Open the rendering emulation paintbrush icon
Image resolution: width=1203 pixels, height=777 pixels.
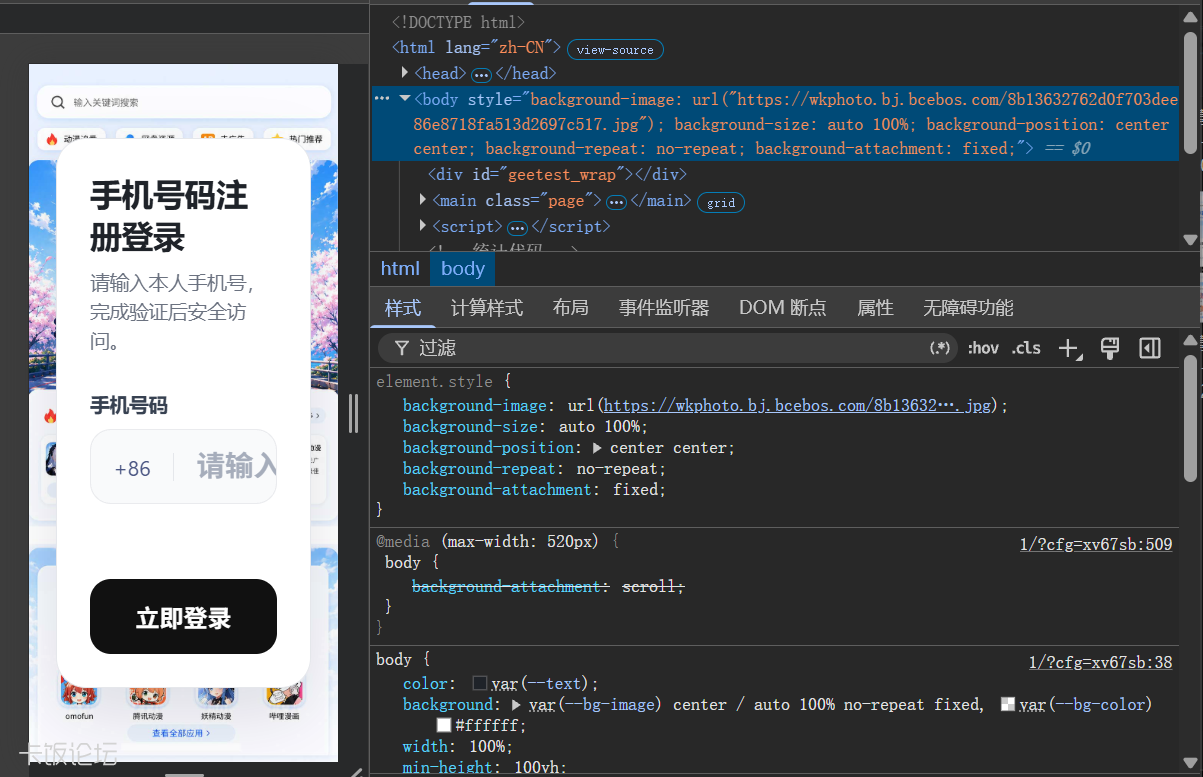1109,348
